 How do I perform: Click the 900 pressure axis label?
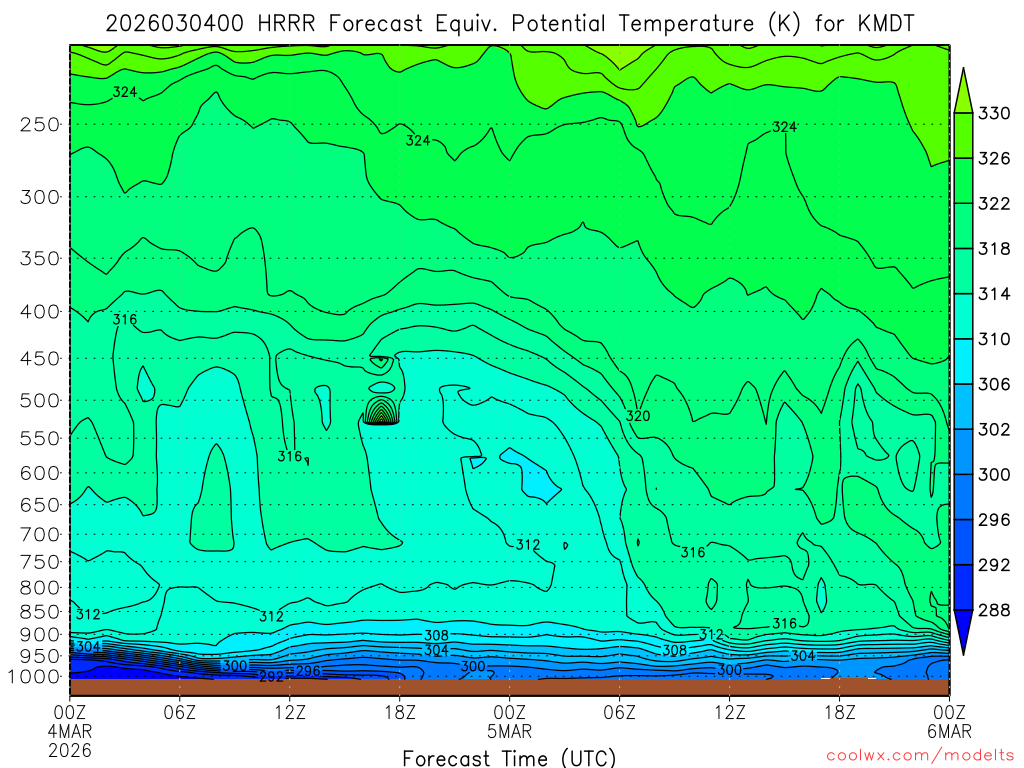pos(40,635)
